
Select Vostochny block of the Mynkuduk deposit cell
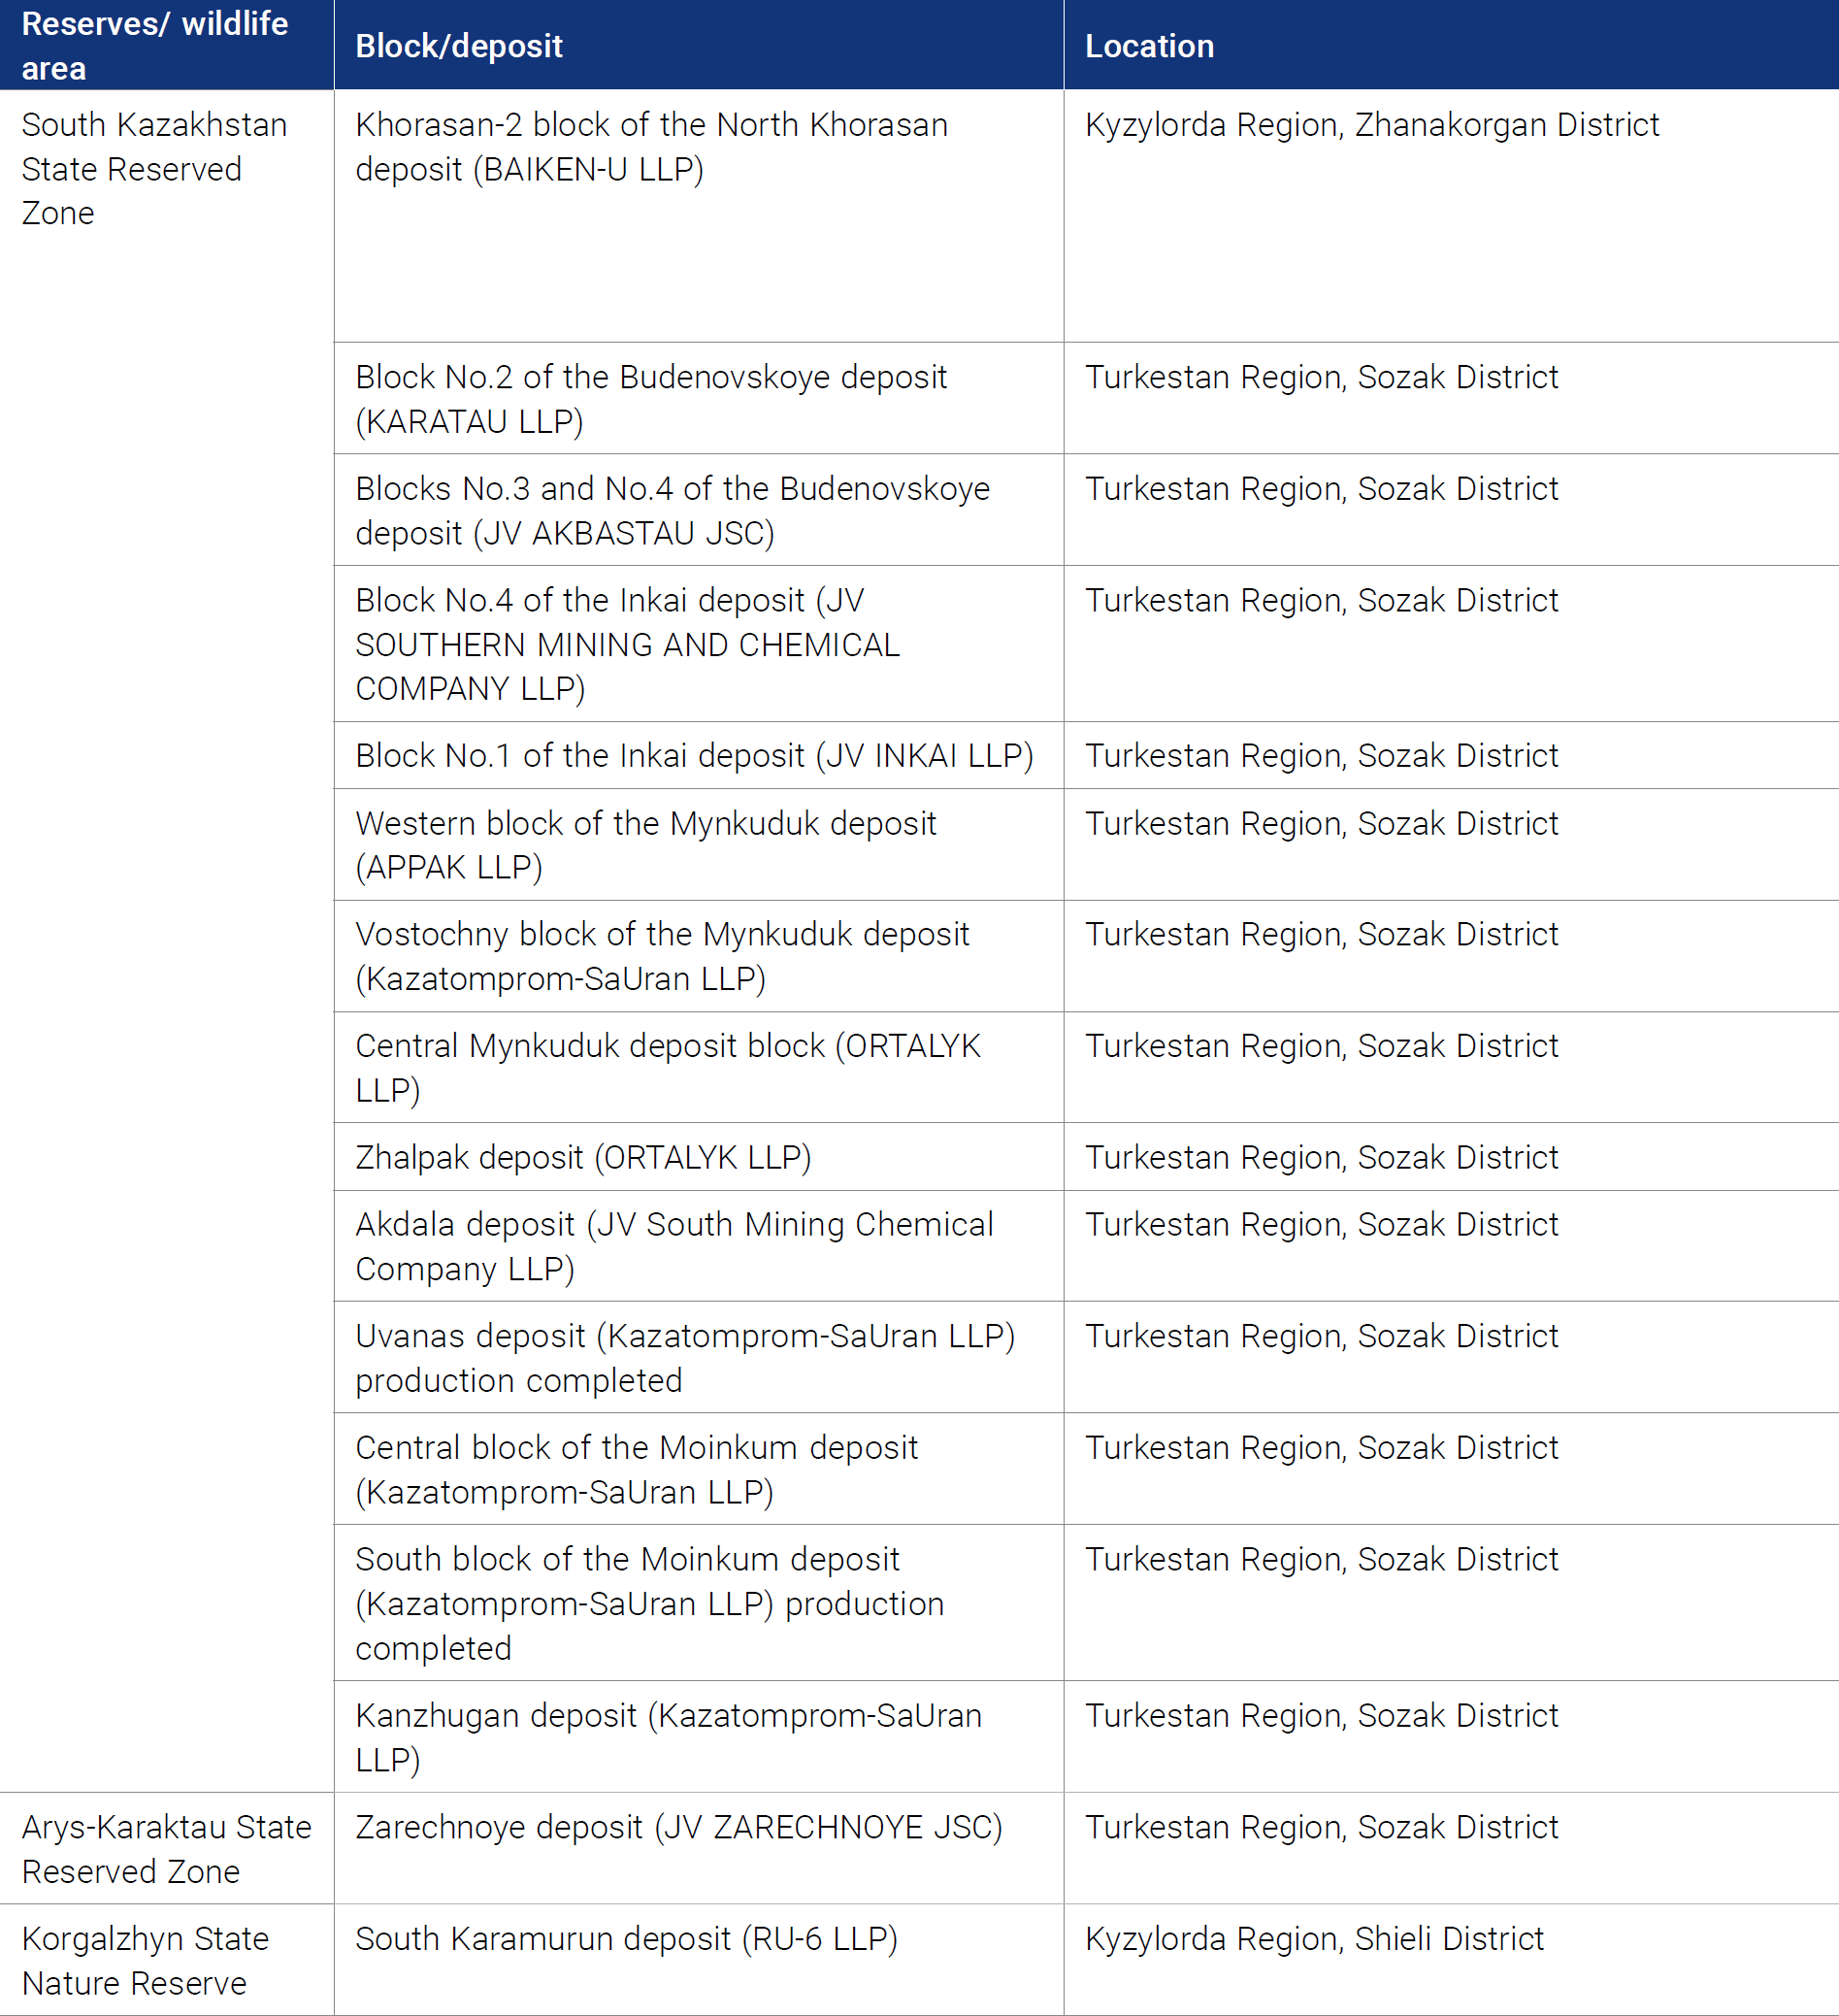click(x=698, y=956)
